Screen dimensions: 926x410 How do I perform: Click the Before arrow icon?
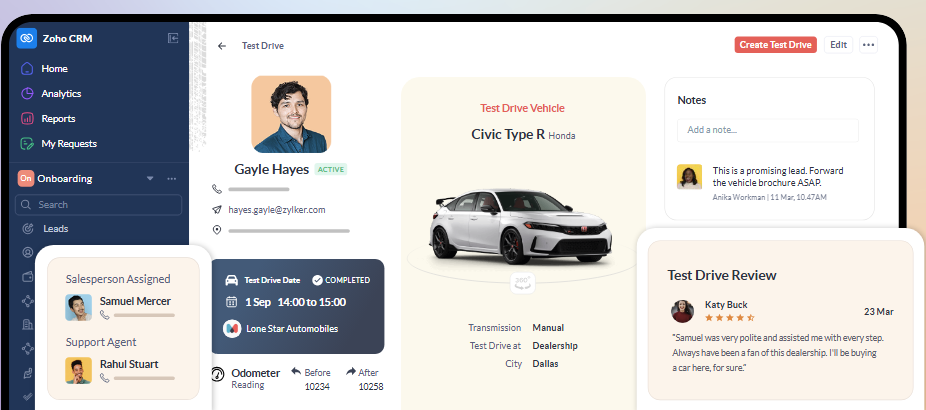coord(296,372)
